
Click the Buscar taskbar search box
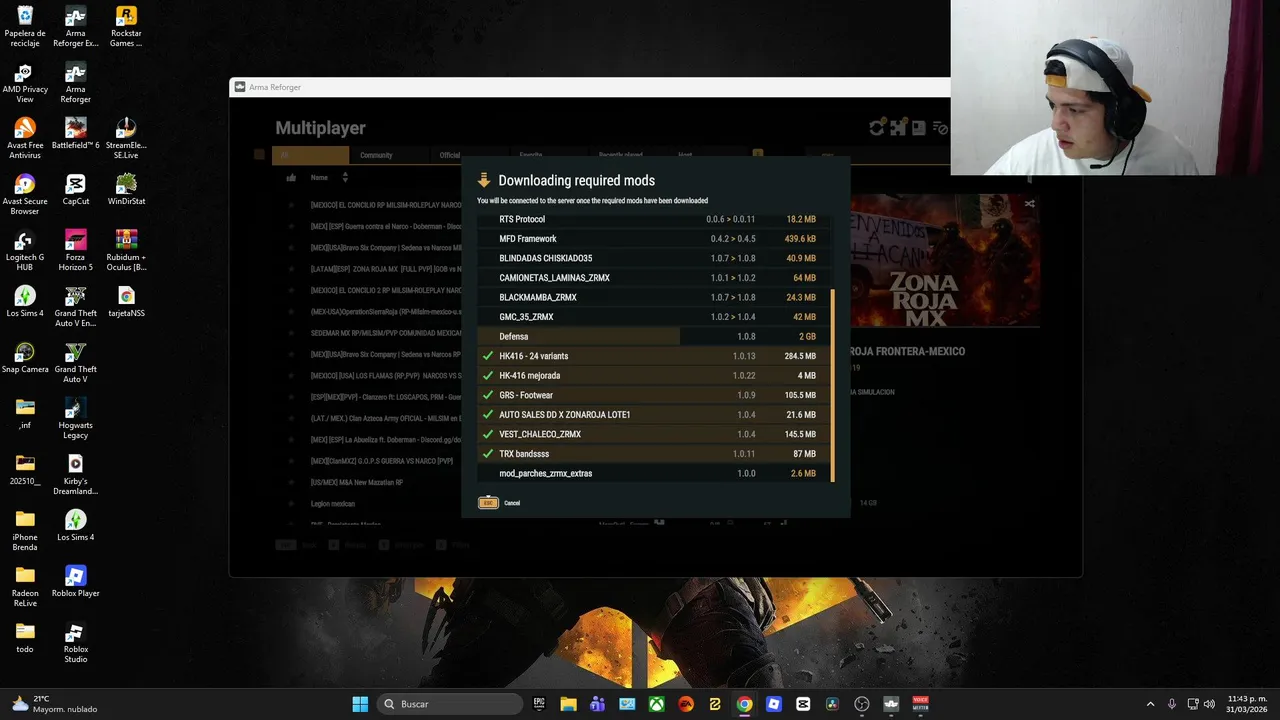click(x=449, y=704)
